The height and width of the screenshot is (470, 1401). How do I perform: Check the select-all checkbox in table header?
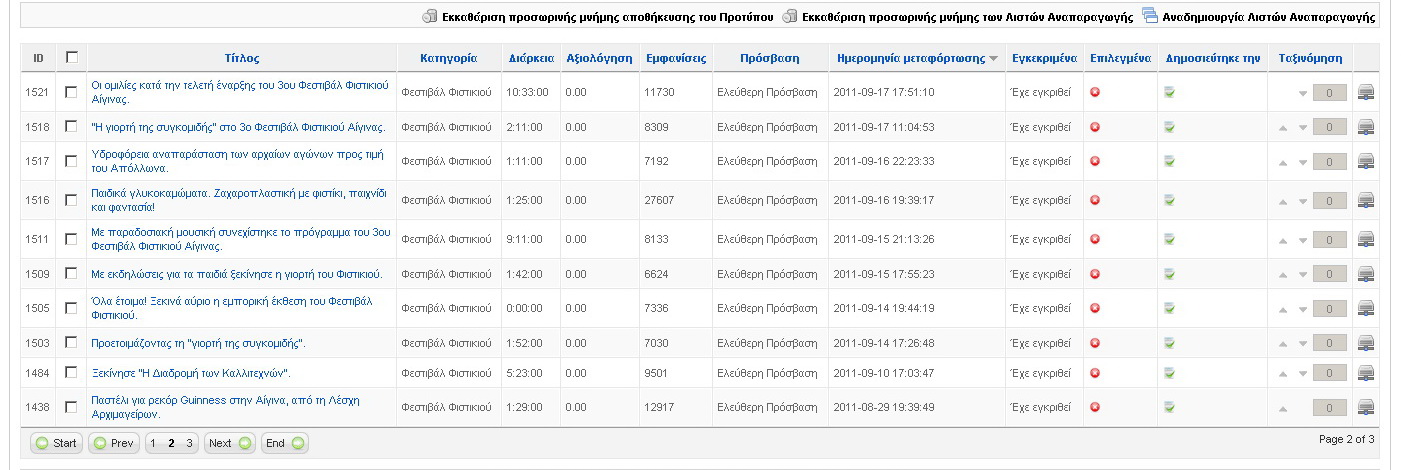click(x=71, y=58)
